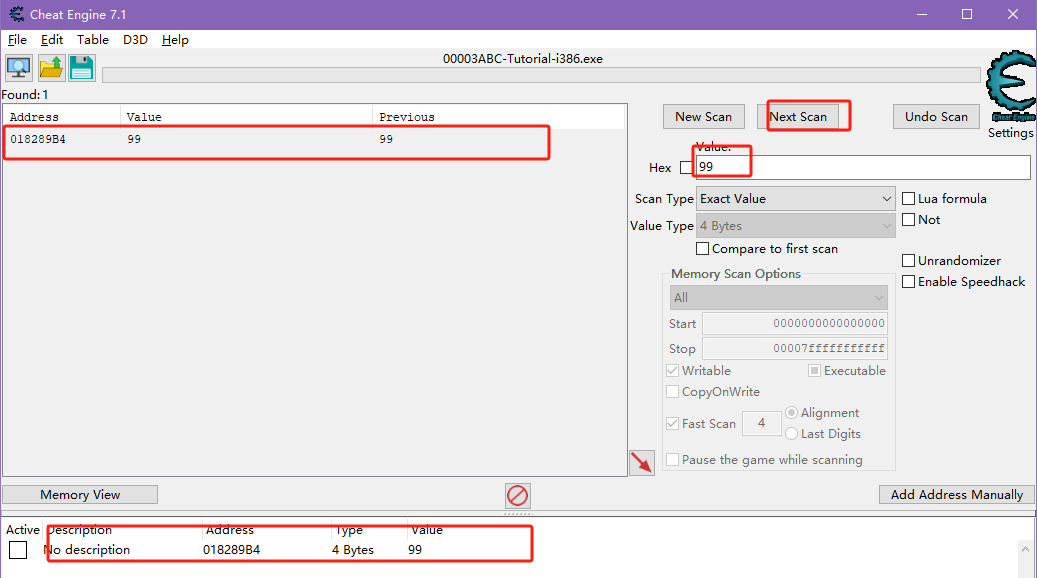Check Compare to first scan
Image resolution: width=1037 pixels, height=578 pixels.
coord(702,249)
